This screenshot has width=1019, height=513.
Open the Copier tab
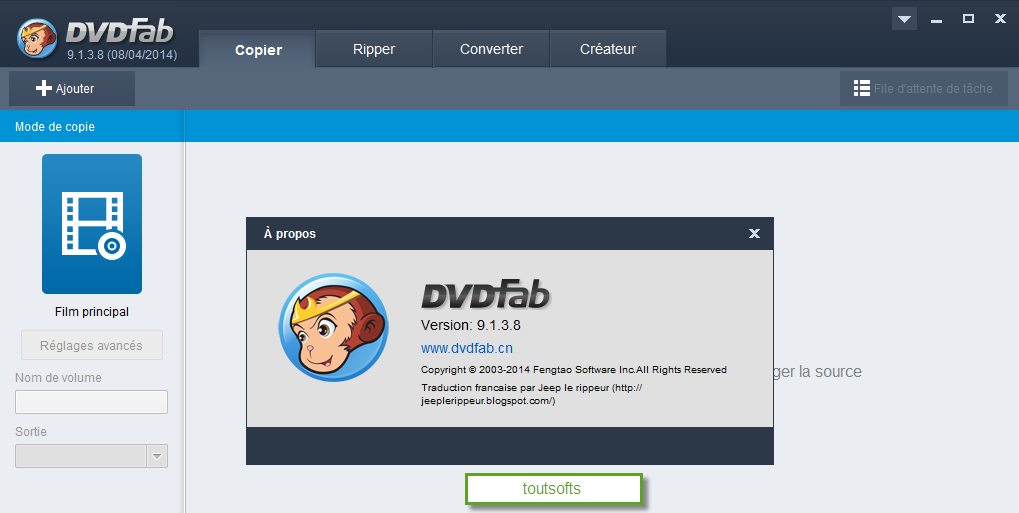click(258, 49)
